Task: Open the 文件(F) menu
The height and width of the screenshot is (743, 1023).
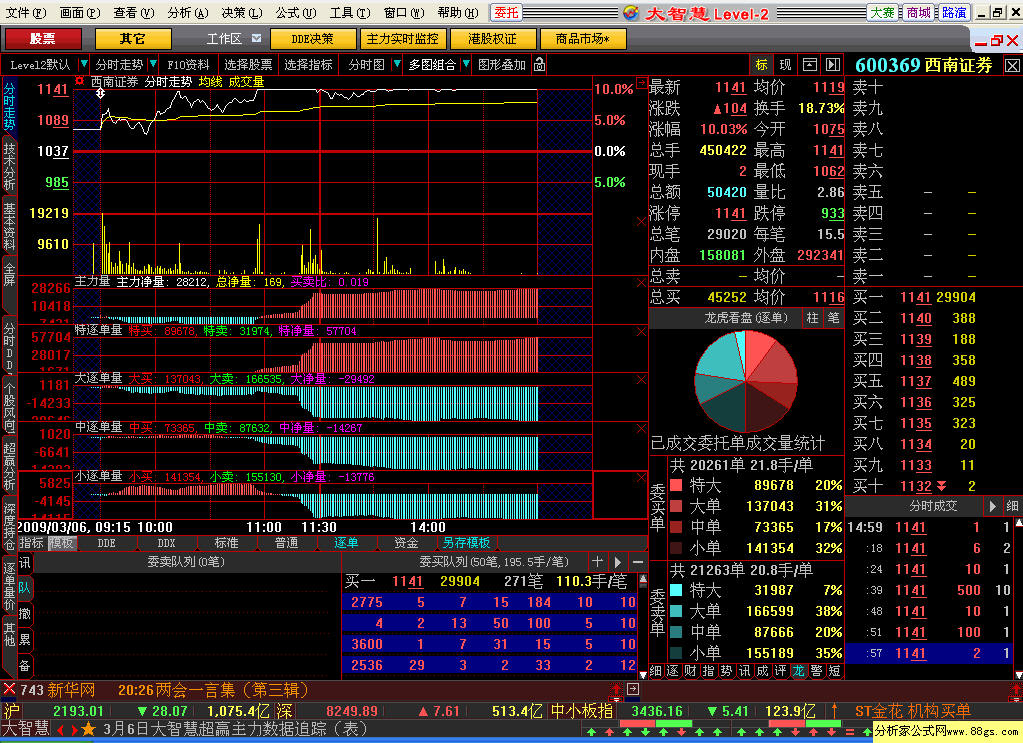Action: tap(25, 12)
